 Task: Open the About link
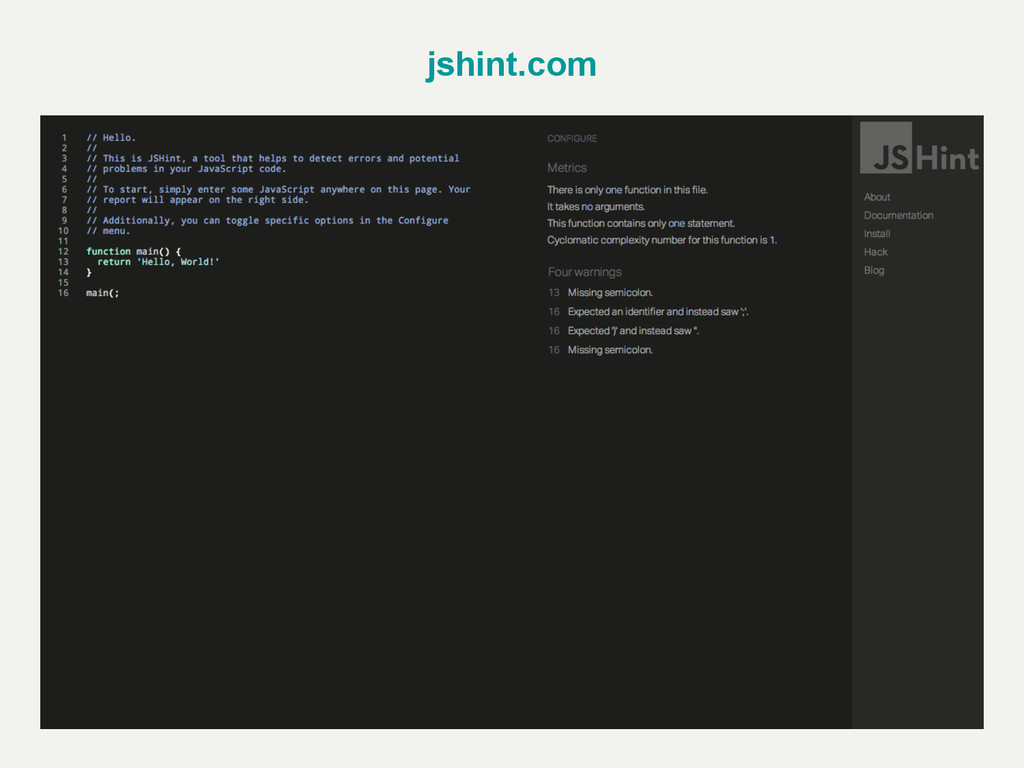point(877,197)
